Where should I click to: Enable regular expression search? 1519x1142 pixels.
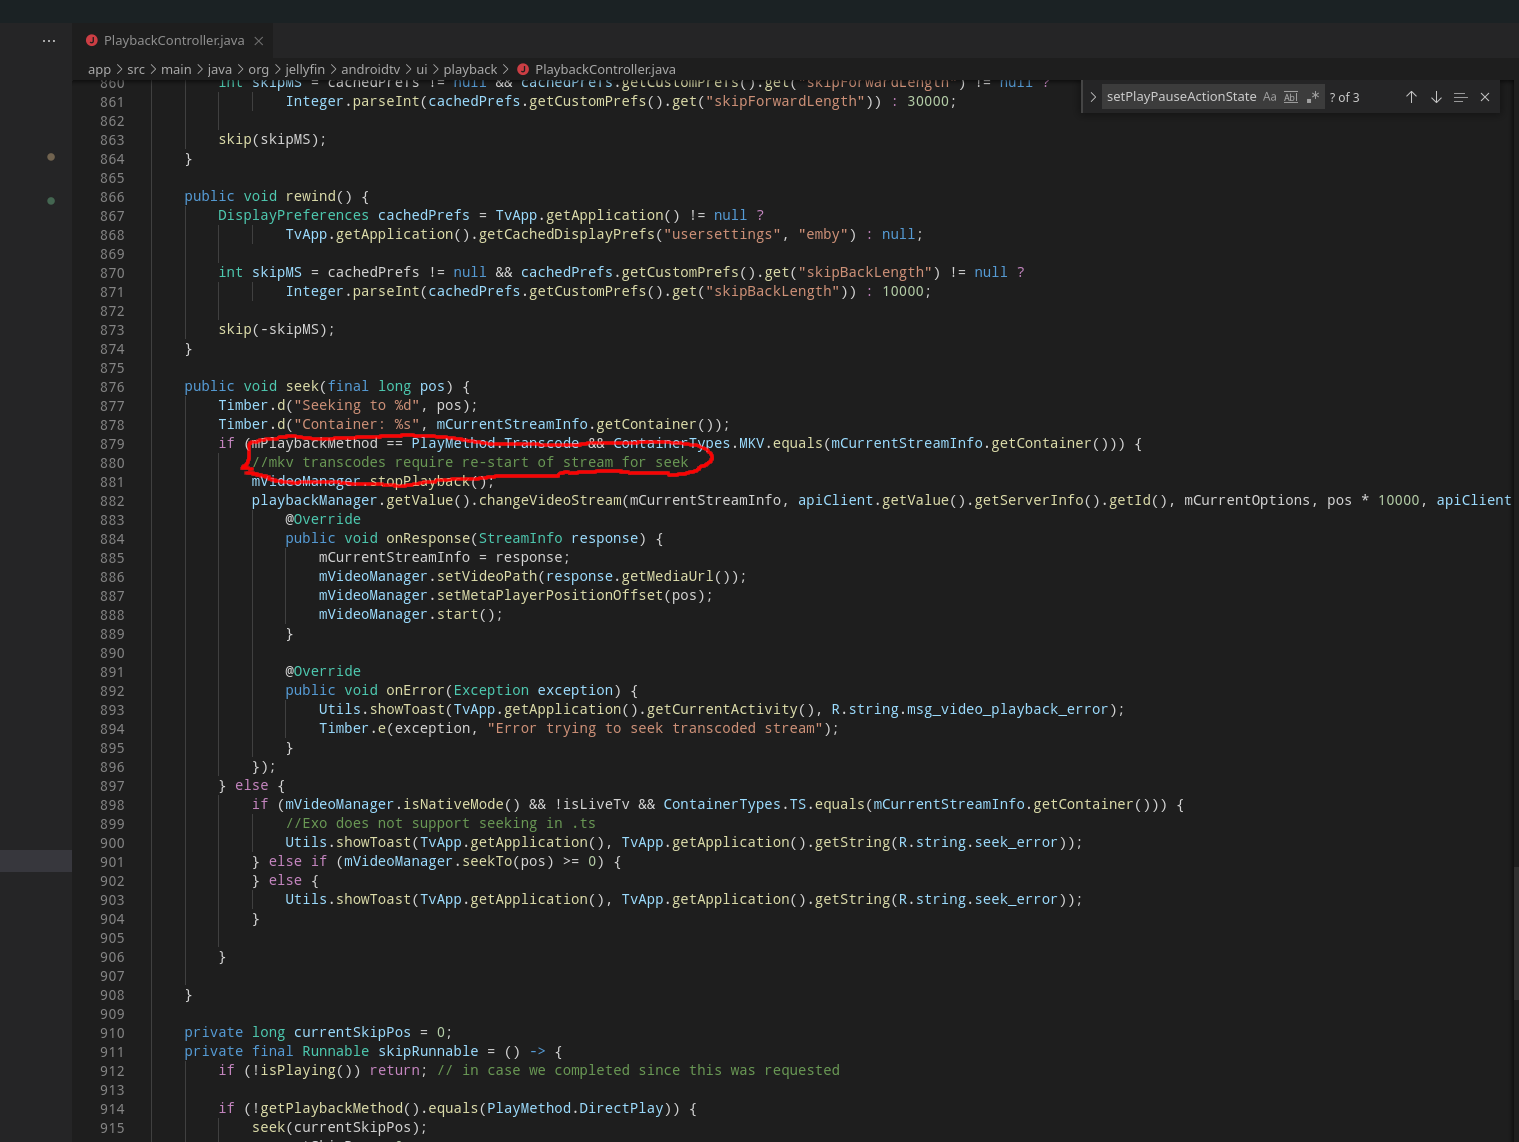coord(1313,96)
